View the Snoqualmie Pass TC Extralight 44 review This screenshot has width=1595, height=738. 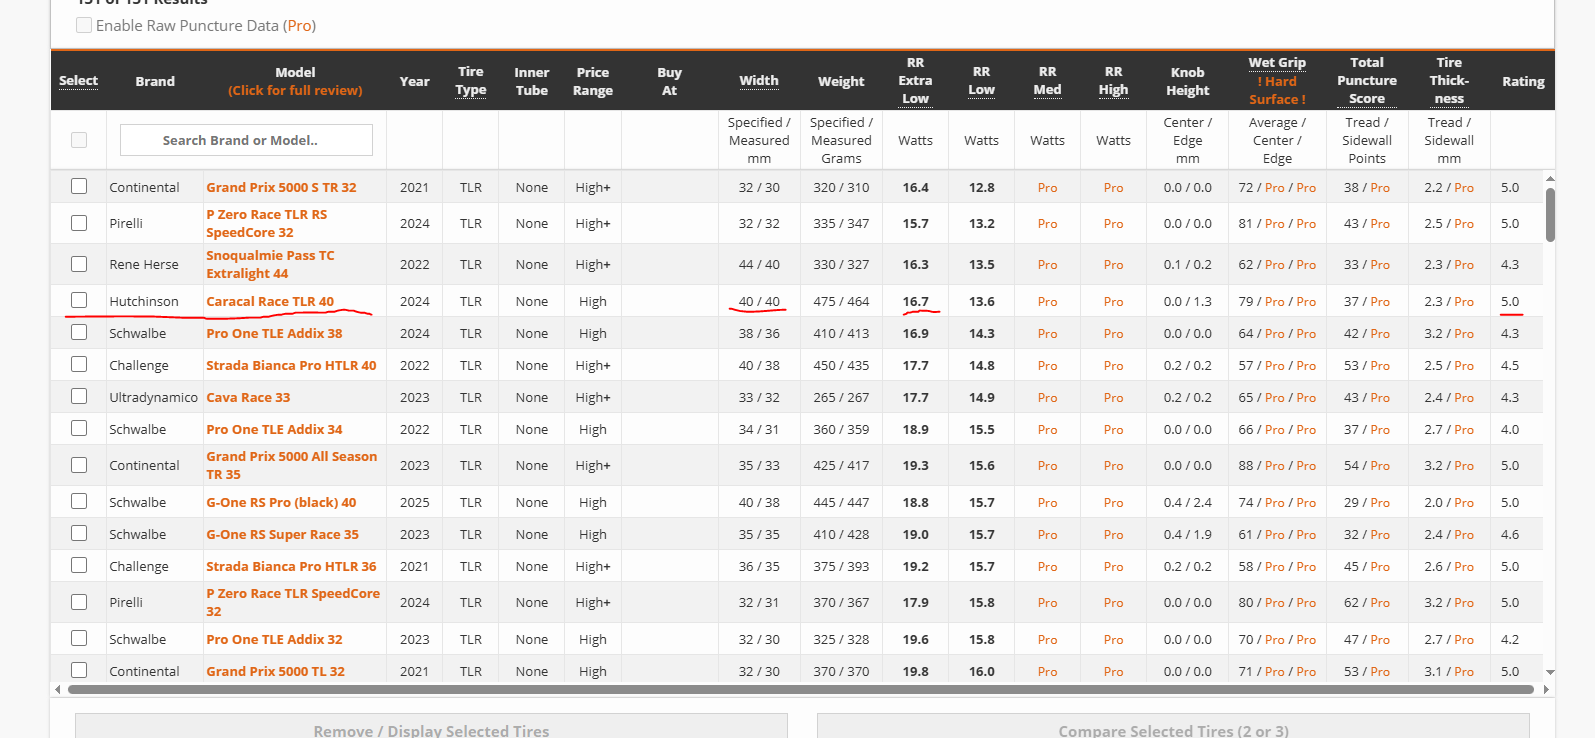click(270, 264)
